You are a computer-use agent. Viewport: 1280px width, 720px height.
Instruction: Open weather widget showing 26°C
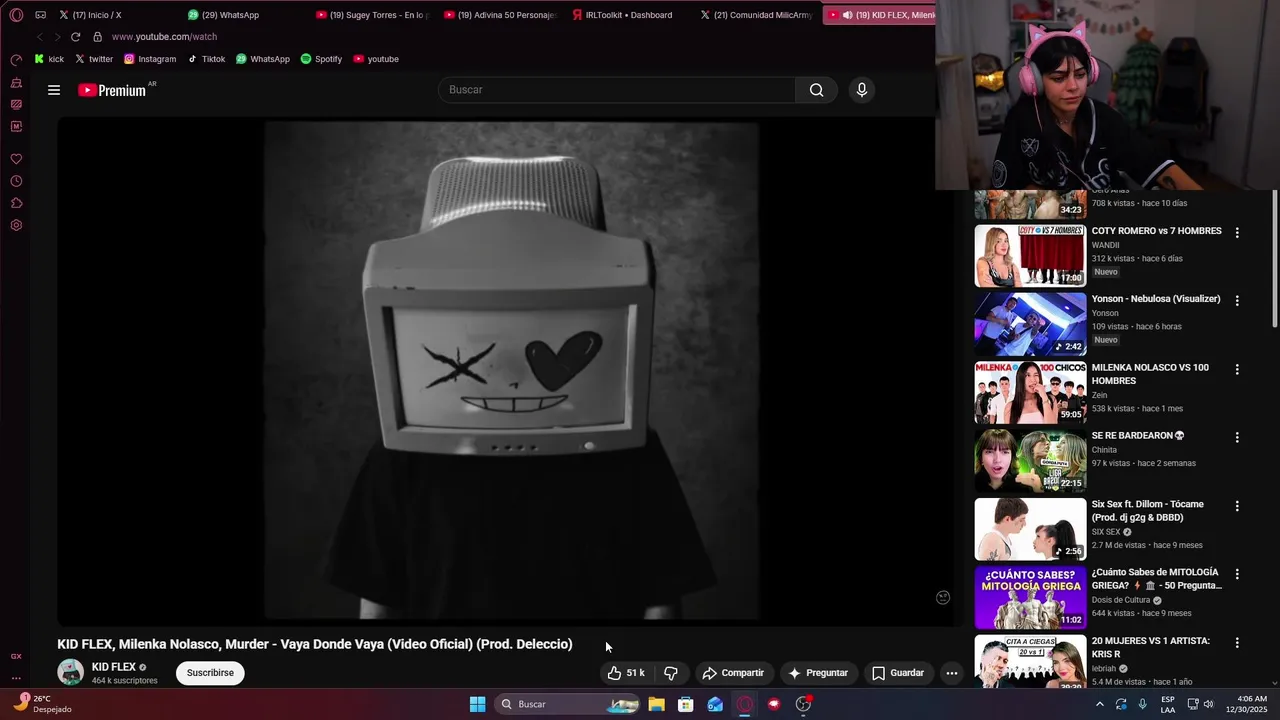(x=42, y=704)
